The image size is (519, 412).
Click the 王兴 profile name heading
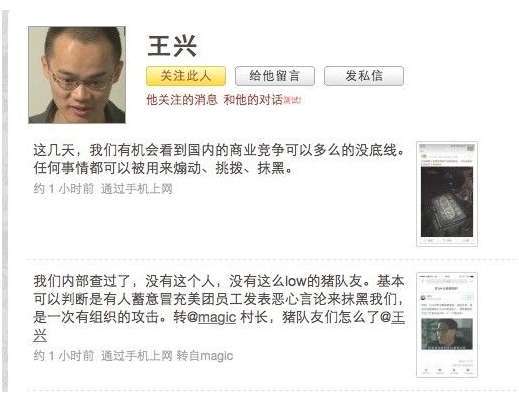coord(172,46)
